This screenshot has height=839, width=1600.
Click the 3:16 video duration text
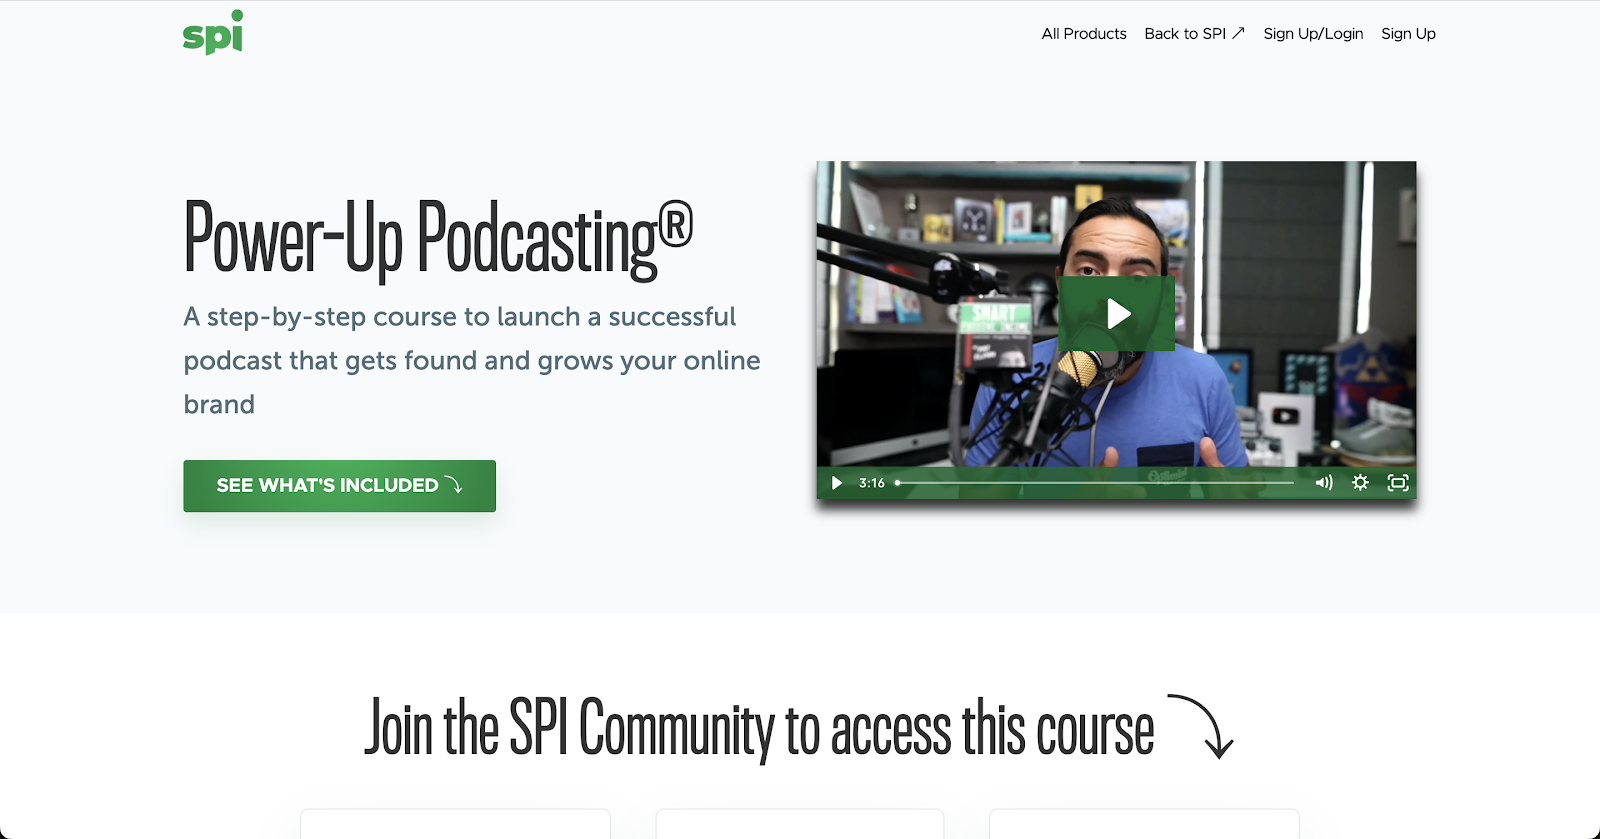click(x=872, y=483)
